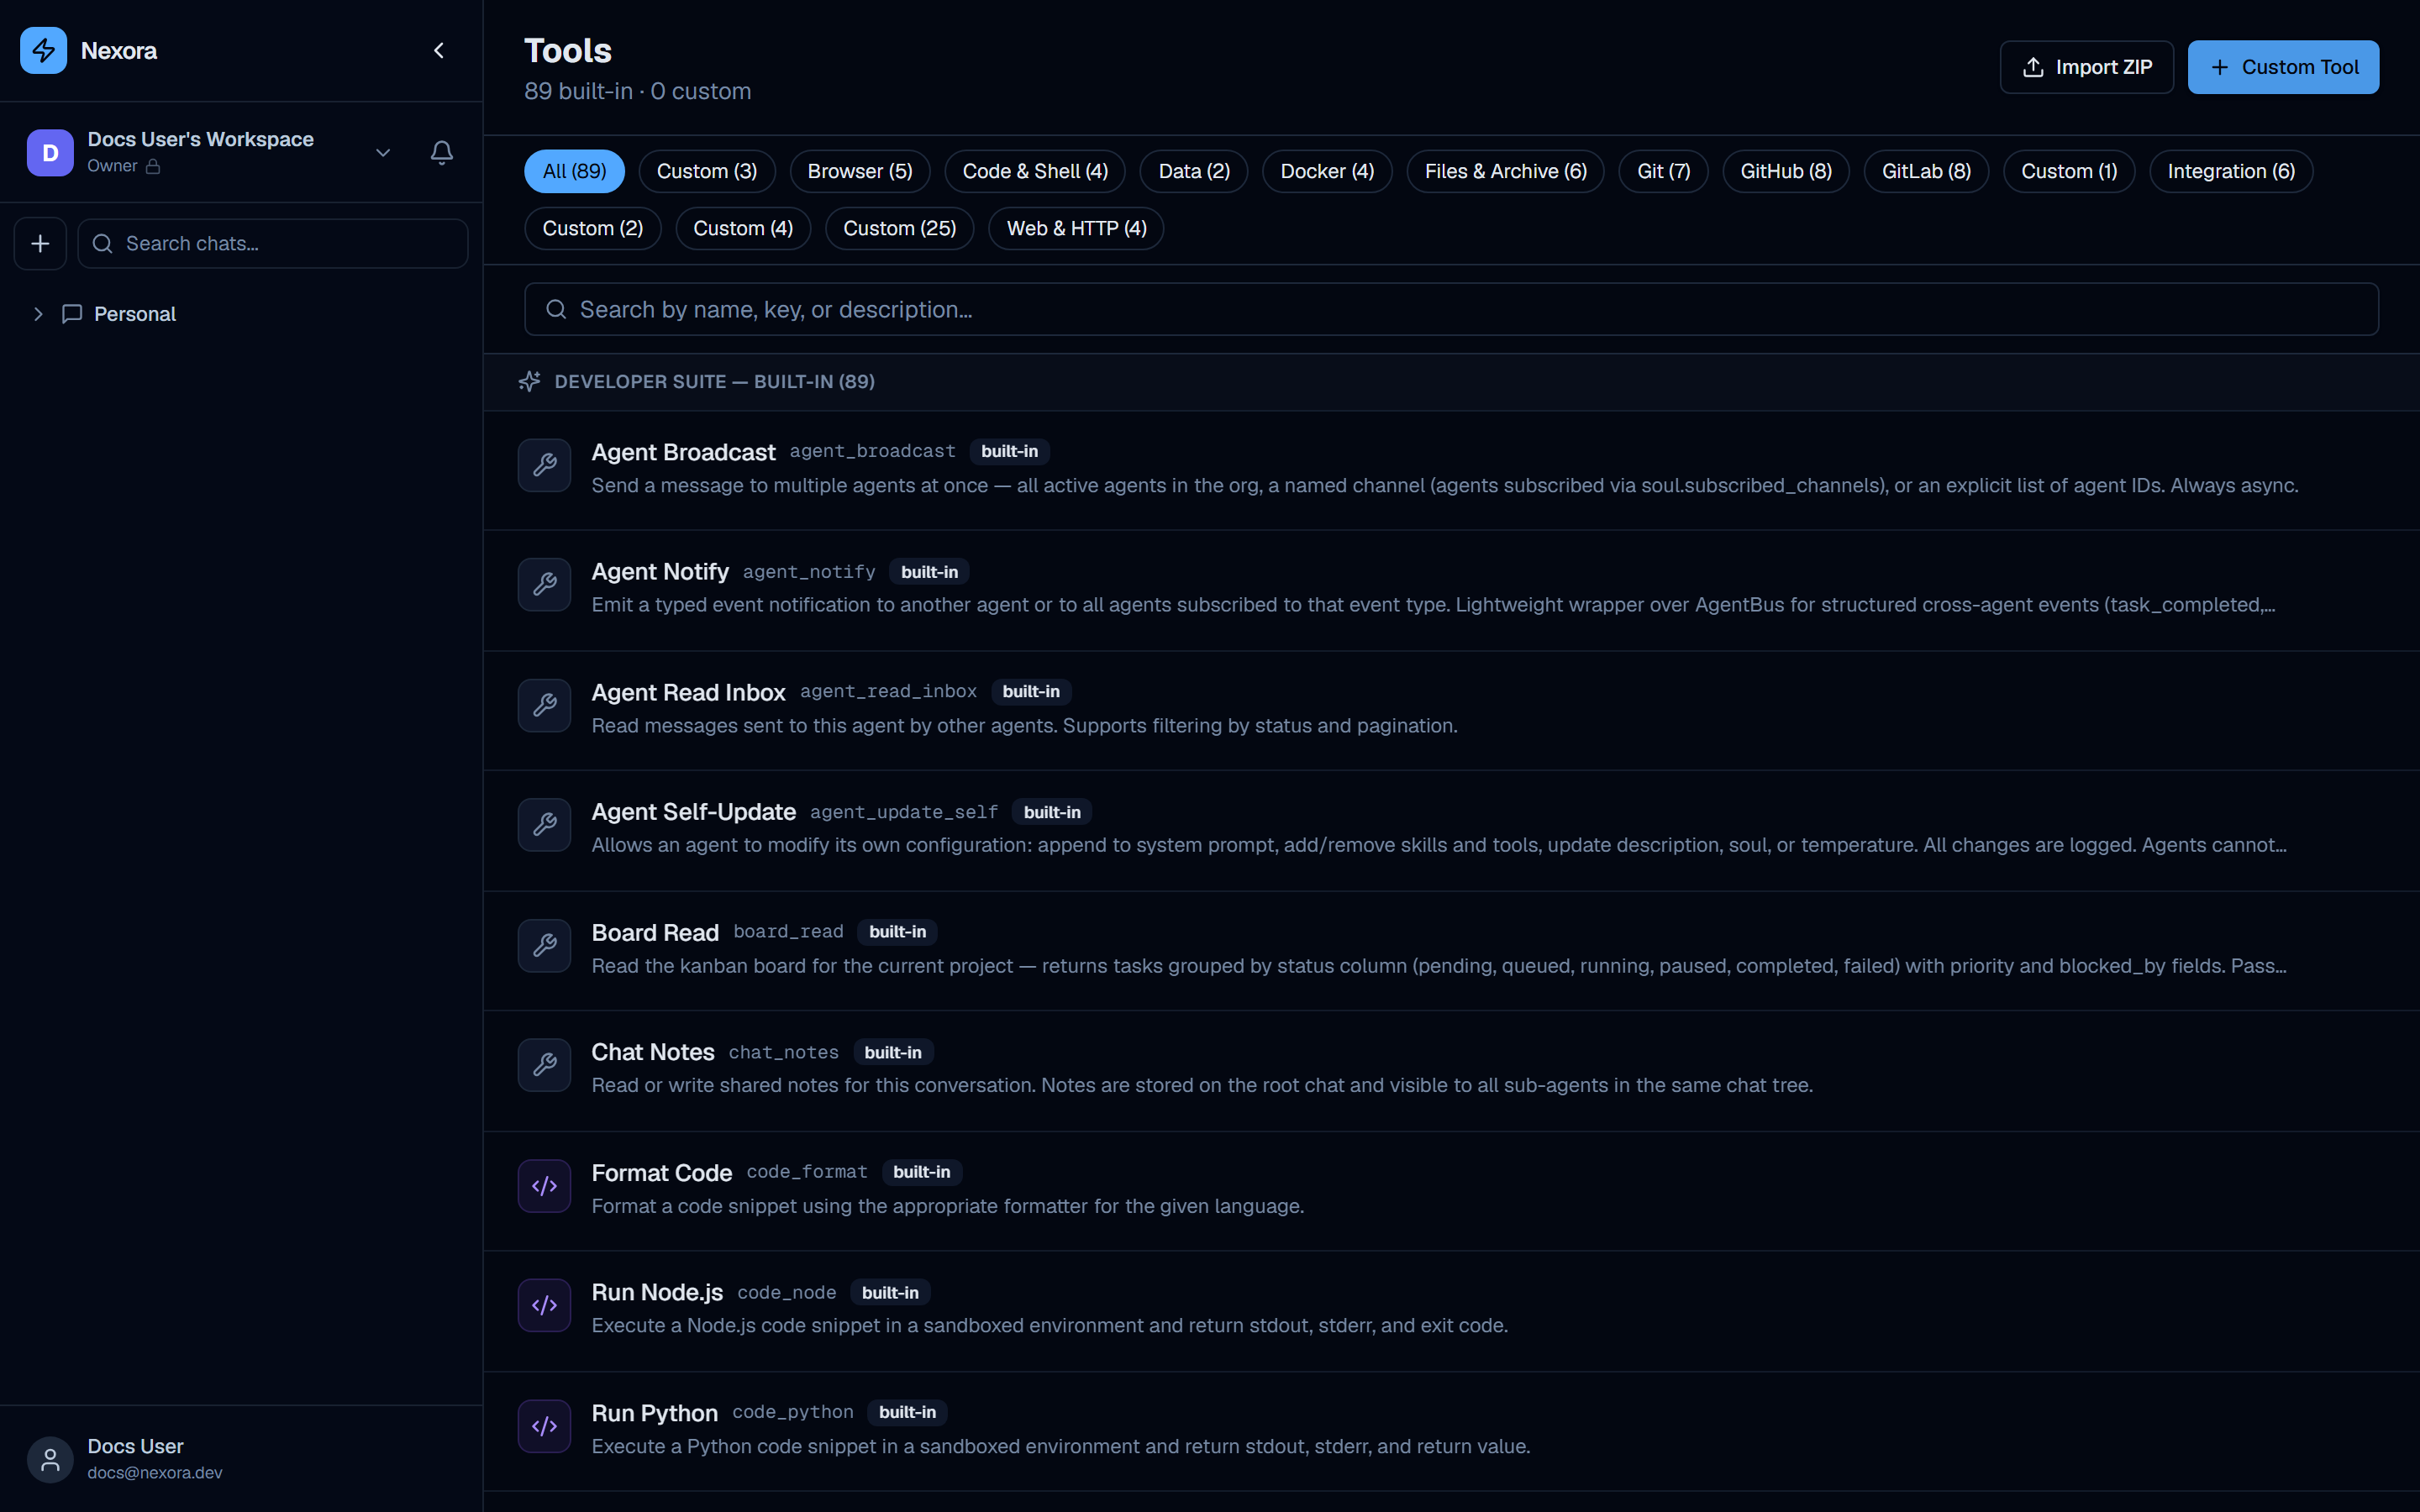The image size is (2420, 1512).
Task: Filter by Docker (4) category
Action: [x=1327, y=171]
